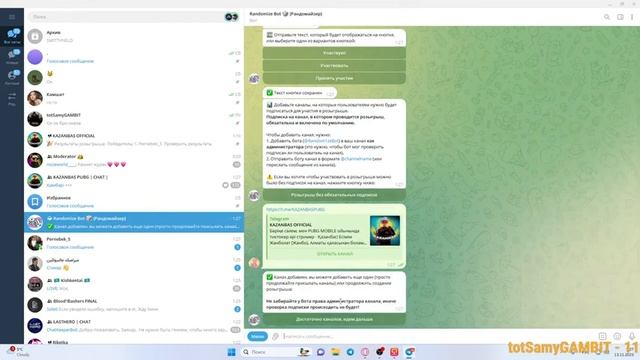Click the @channelname mention link in message
This screenshot has width=640, height=360.
pos(356,159)
